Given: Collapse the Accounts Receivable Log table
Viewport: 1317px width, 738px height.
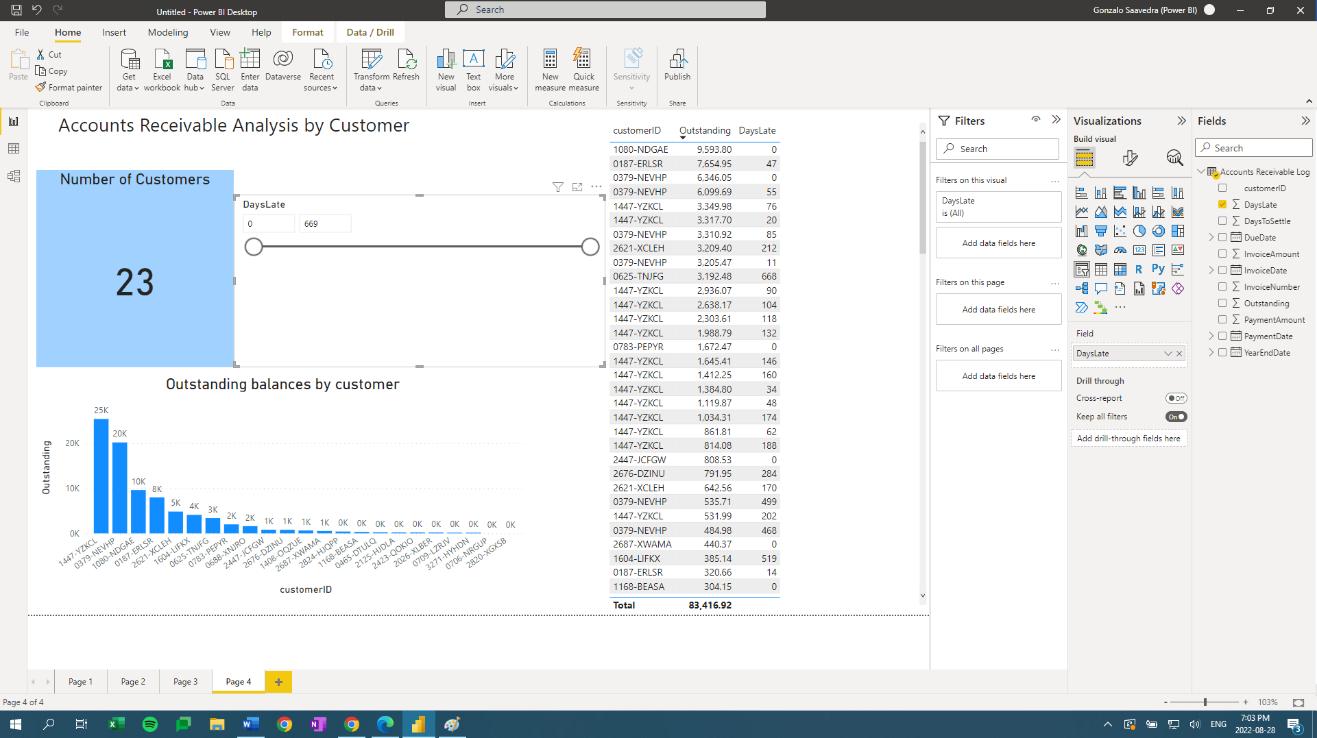Looking at the screenshot, I should (x=1201, y=172).
